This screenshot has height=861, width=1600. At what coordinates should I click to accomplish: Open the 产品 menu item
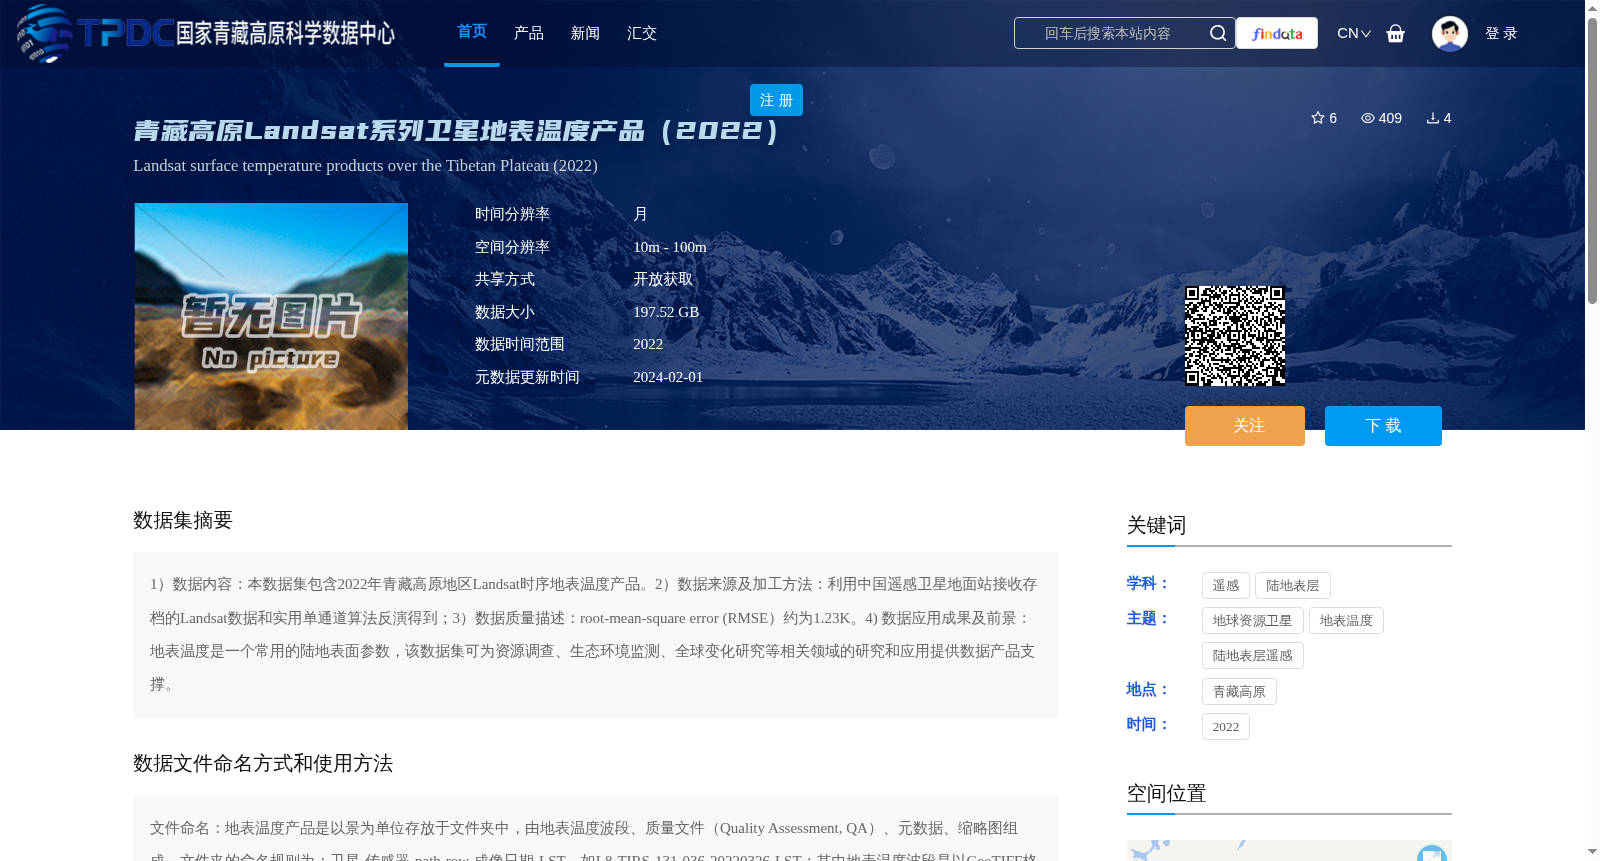tap(529, 33)
